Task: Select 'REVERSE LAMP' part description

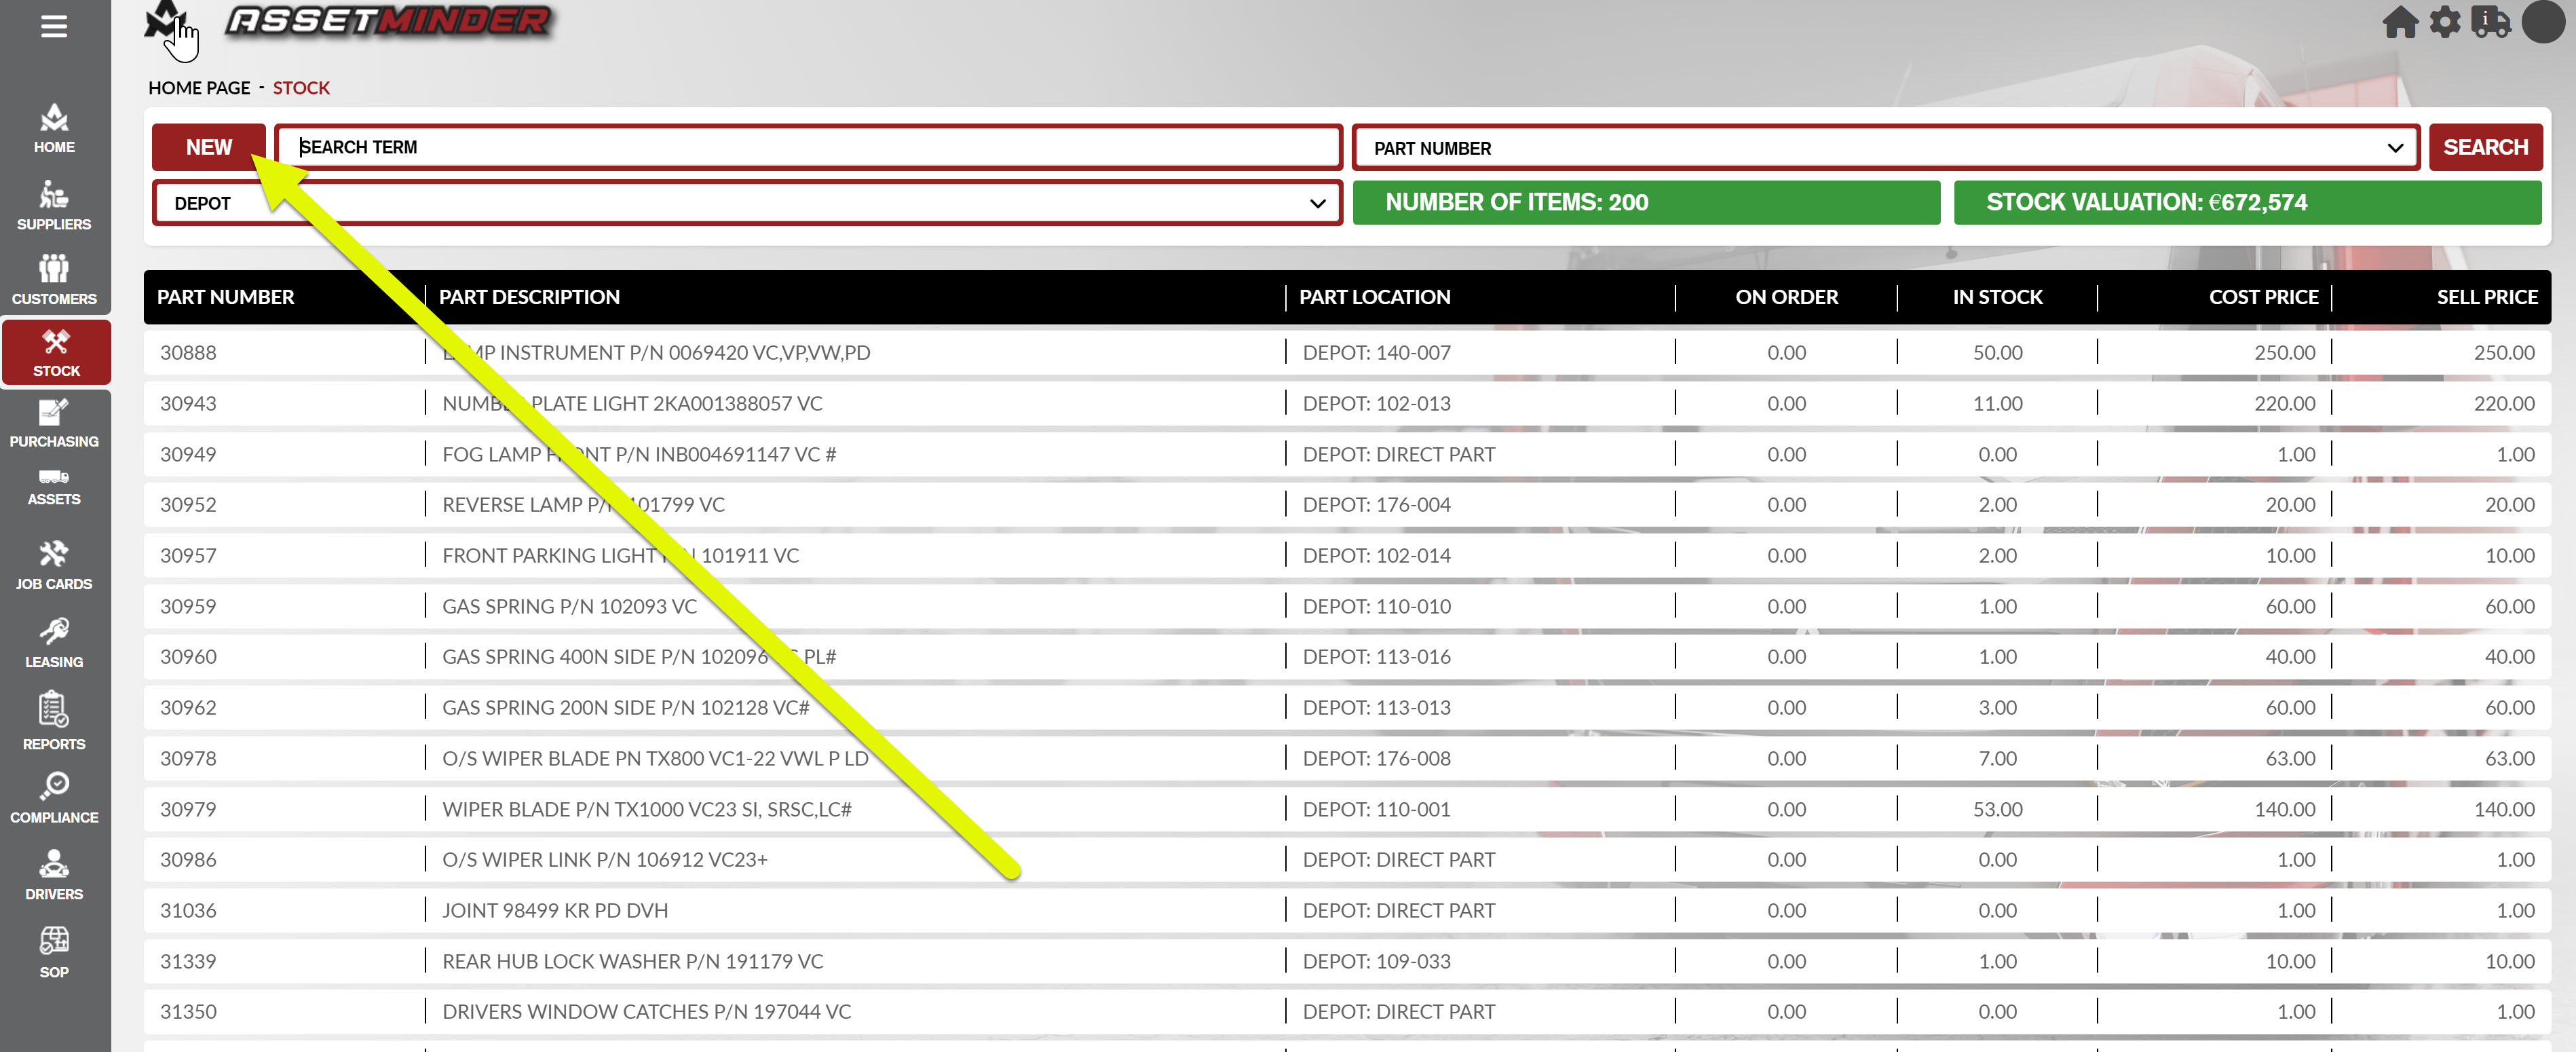Action: [x=583, y=504]
